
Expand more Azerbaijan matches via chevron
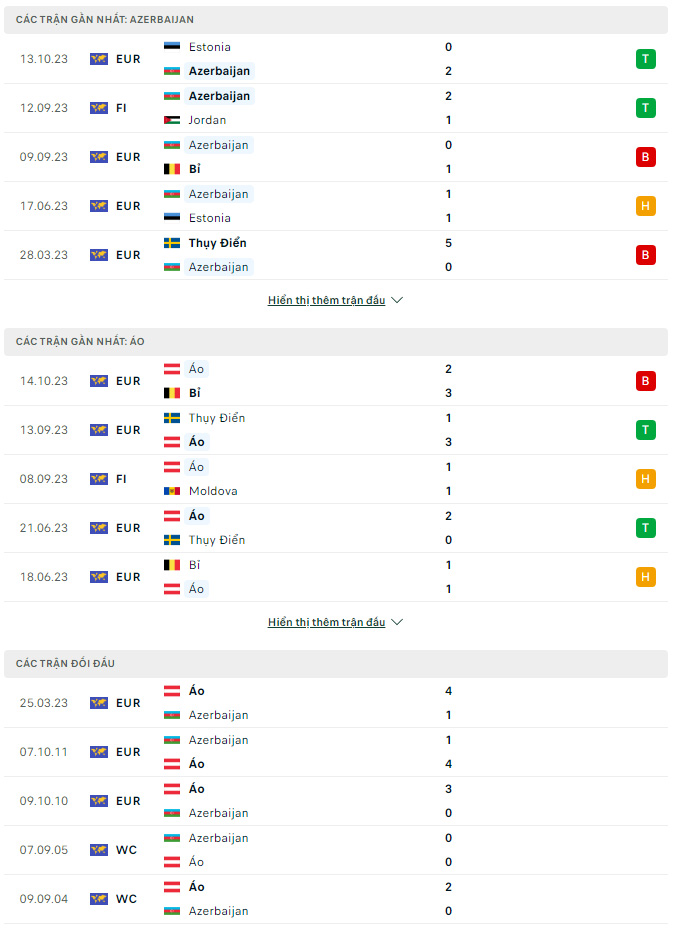397,300
